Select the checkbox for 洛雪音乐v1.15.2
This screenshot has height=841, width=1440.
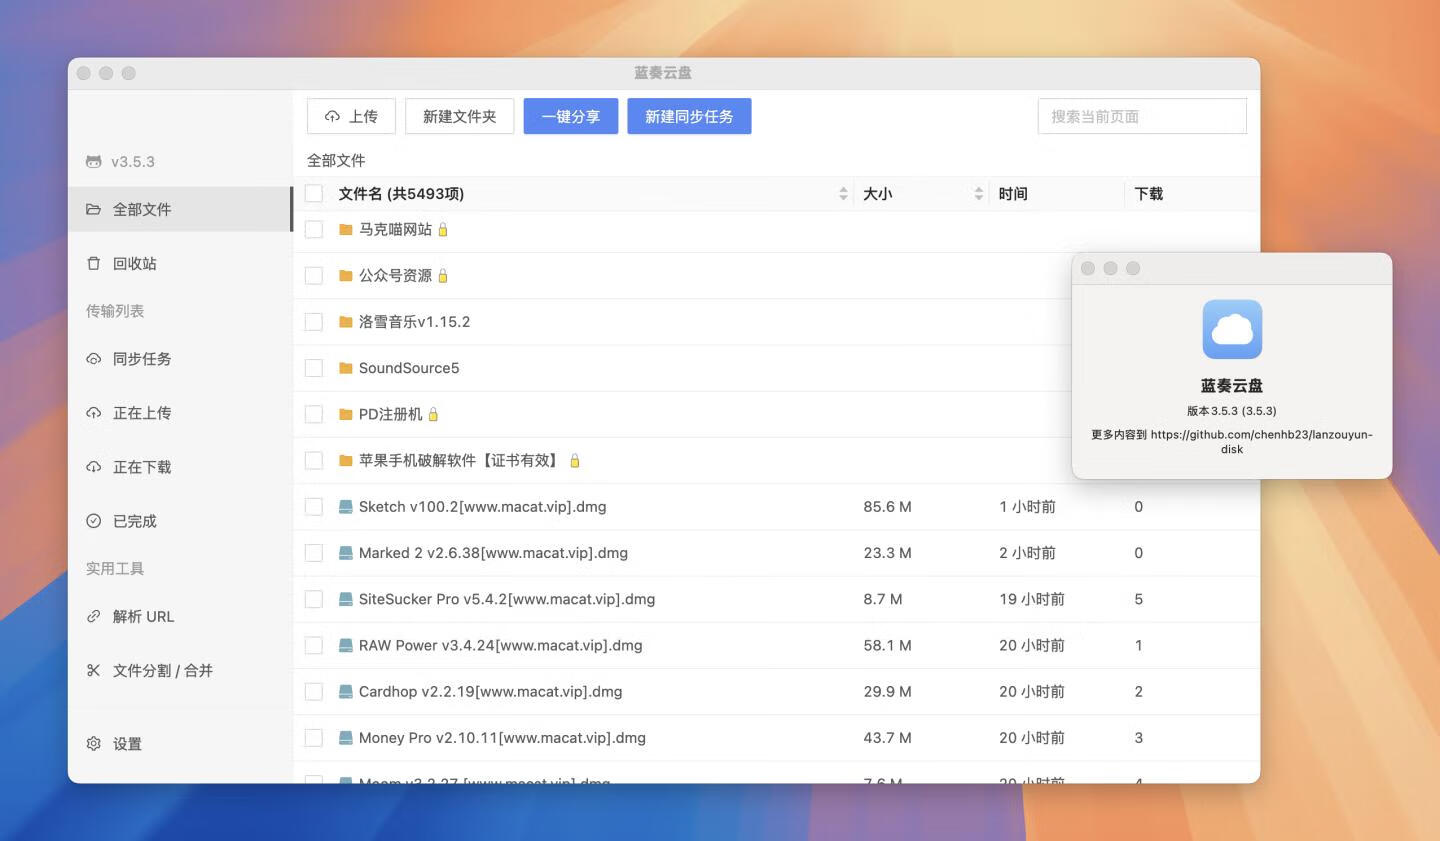314,322
